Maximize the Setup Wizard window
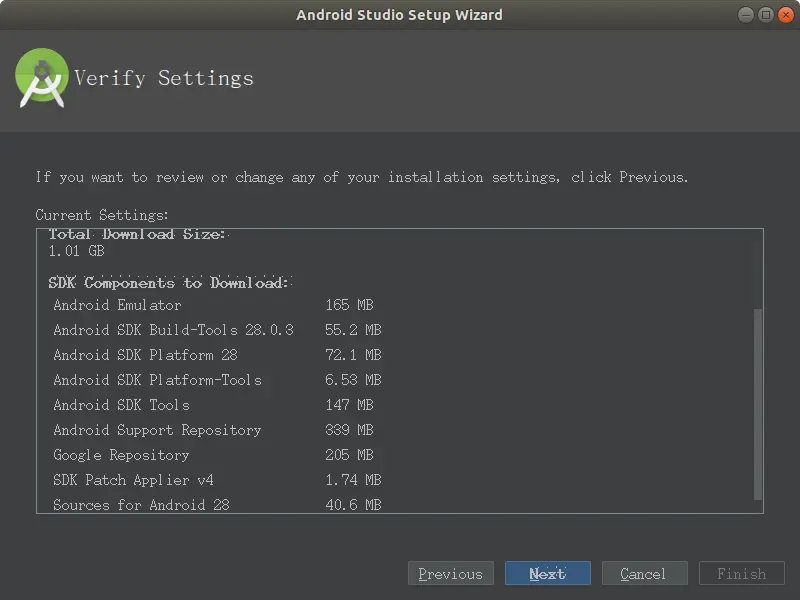The width and height of the screenshot is (800, 600). click(765, 15)
